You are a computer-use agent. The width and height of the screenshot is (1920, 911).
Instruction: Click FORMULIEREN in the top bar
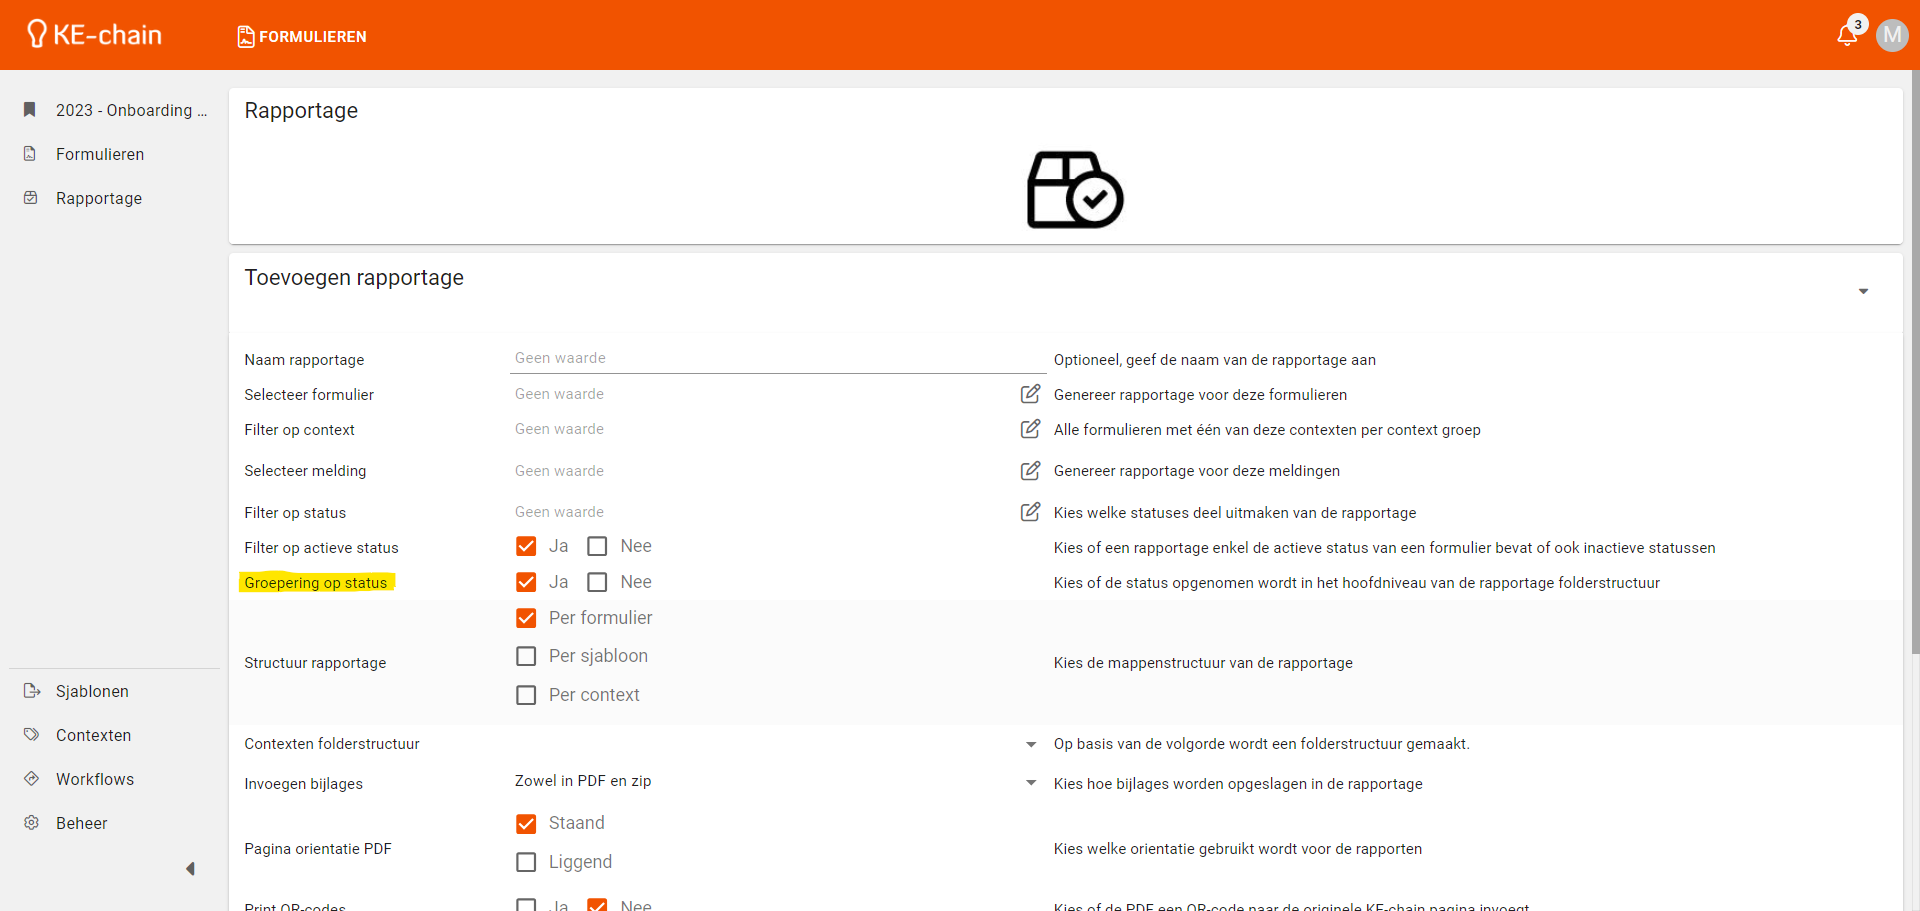302,37
